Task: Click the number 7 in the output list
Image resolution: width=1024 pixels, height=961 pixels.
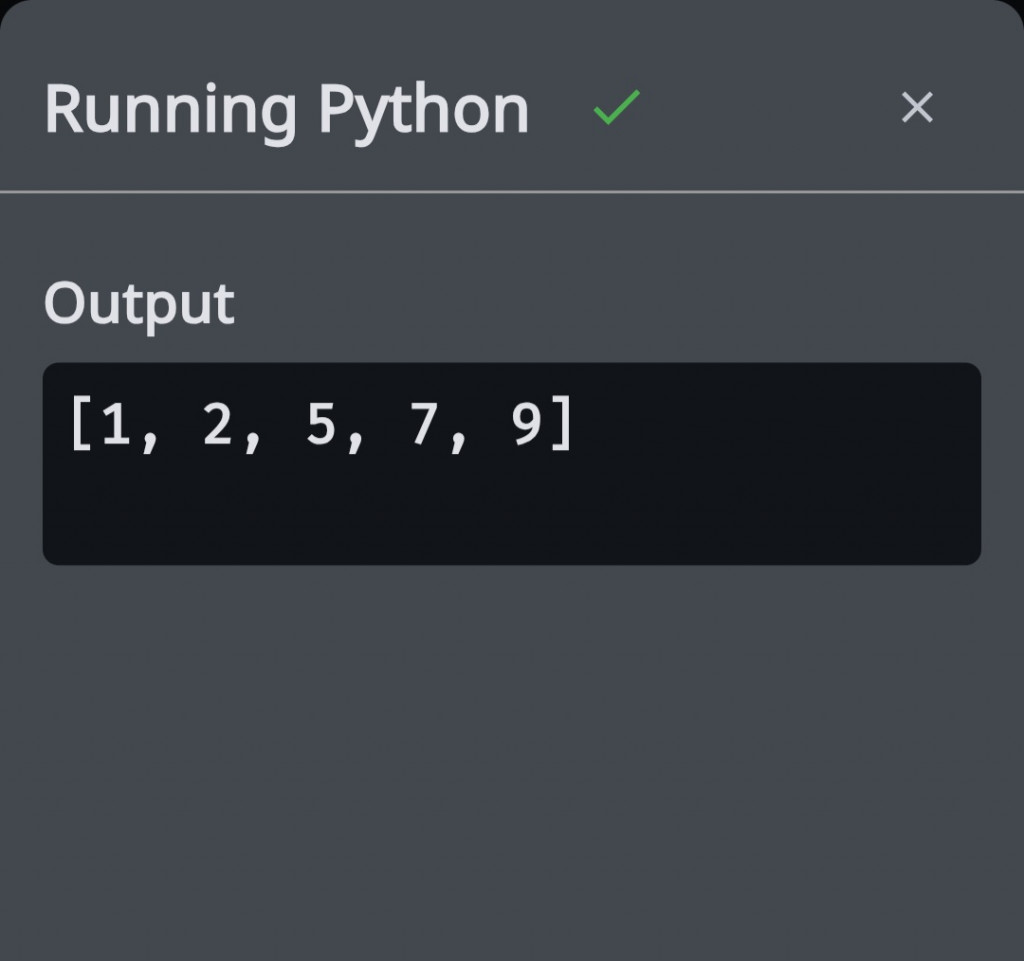Action: point(423,425)
